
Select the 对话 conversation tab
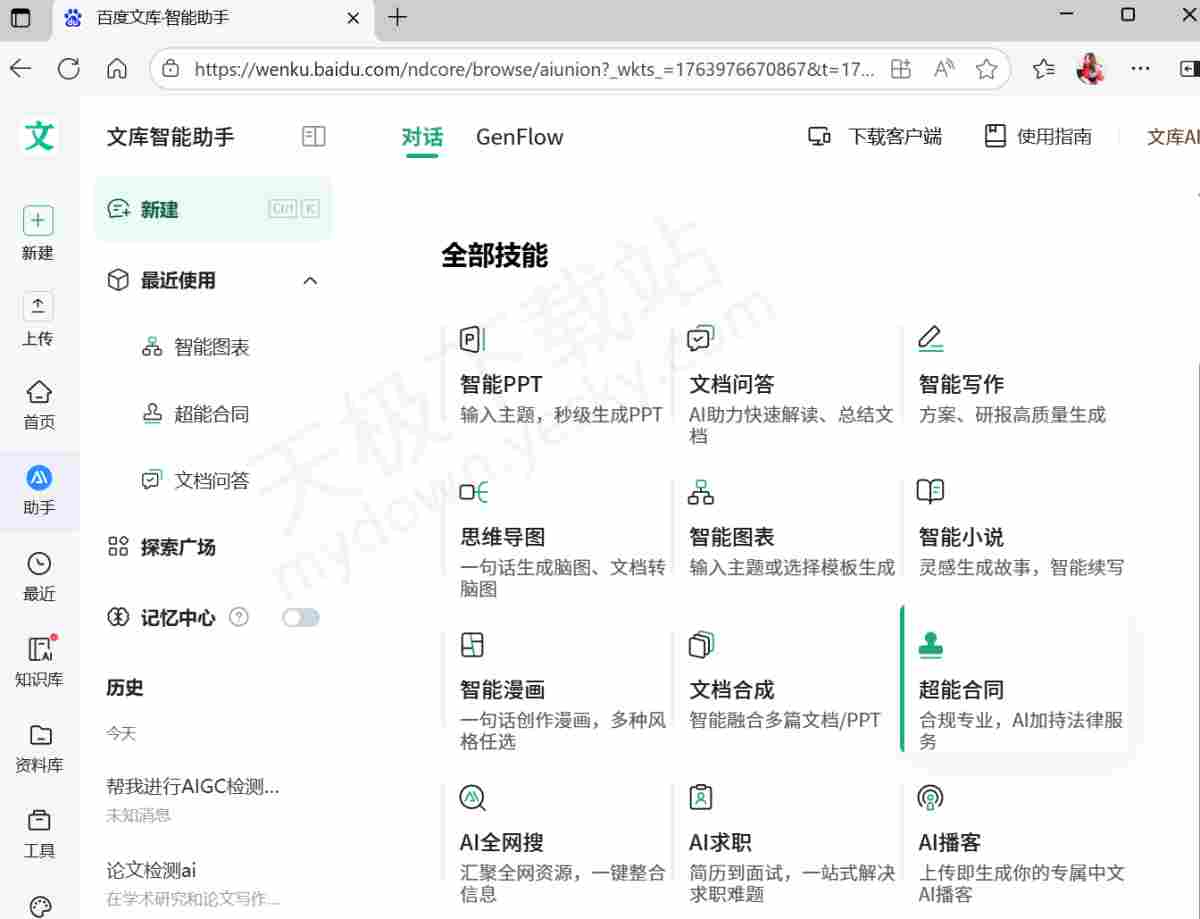tap(421, 137)
